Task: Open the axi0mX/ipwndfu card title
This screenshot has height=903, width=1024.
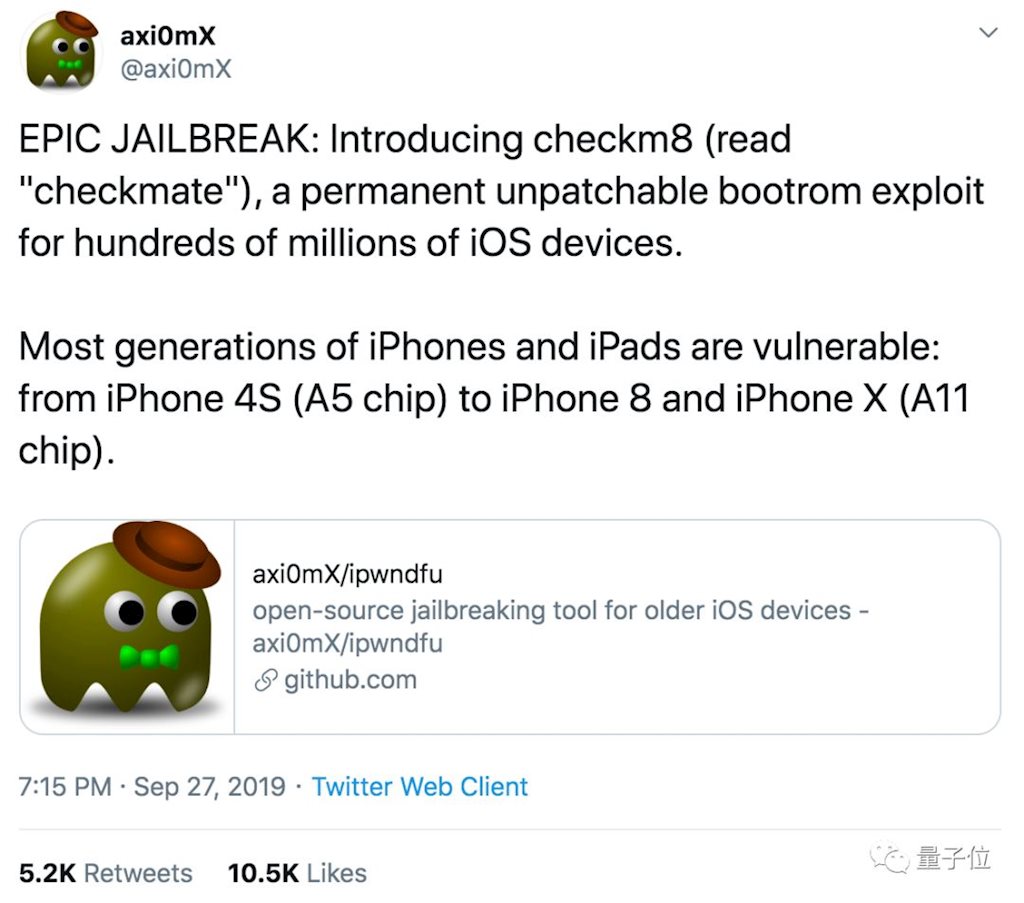Action: [x=347, y=575]
